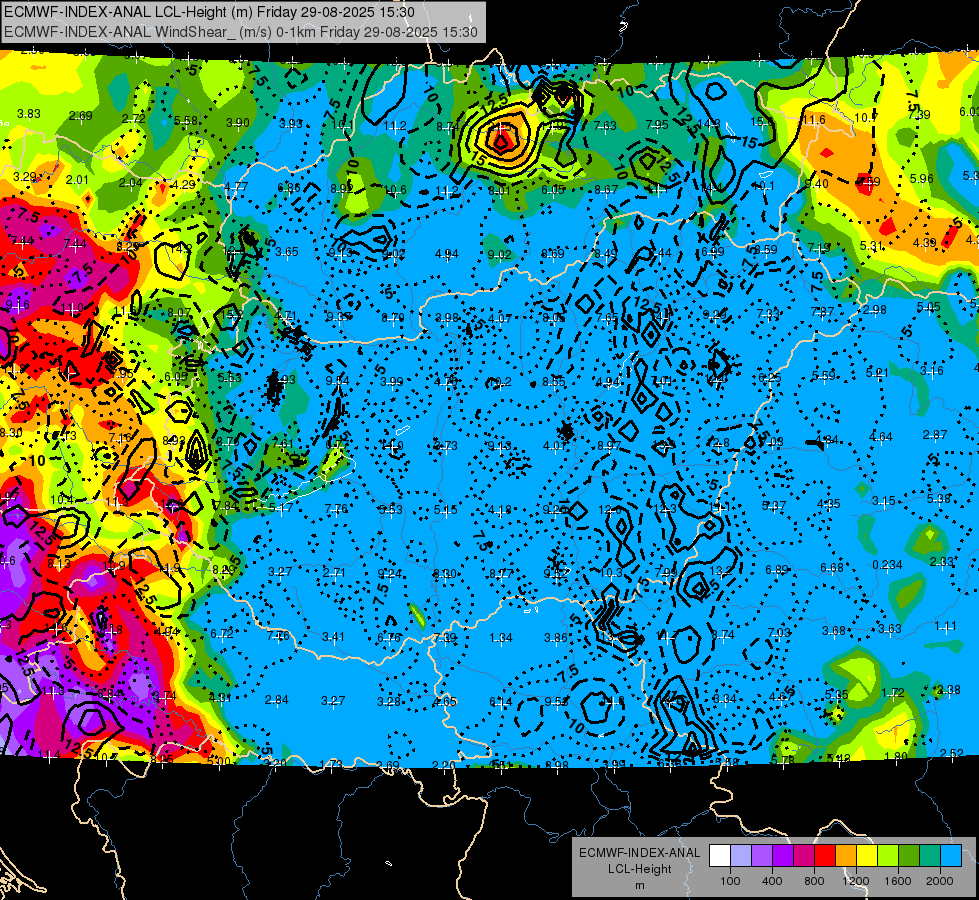The width and height of the screenshot is (979, 900).
Task: Click the legend's LCL-Height label
Action: pos(639,869)
